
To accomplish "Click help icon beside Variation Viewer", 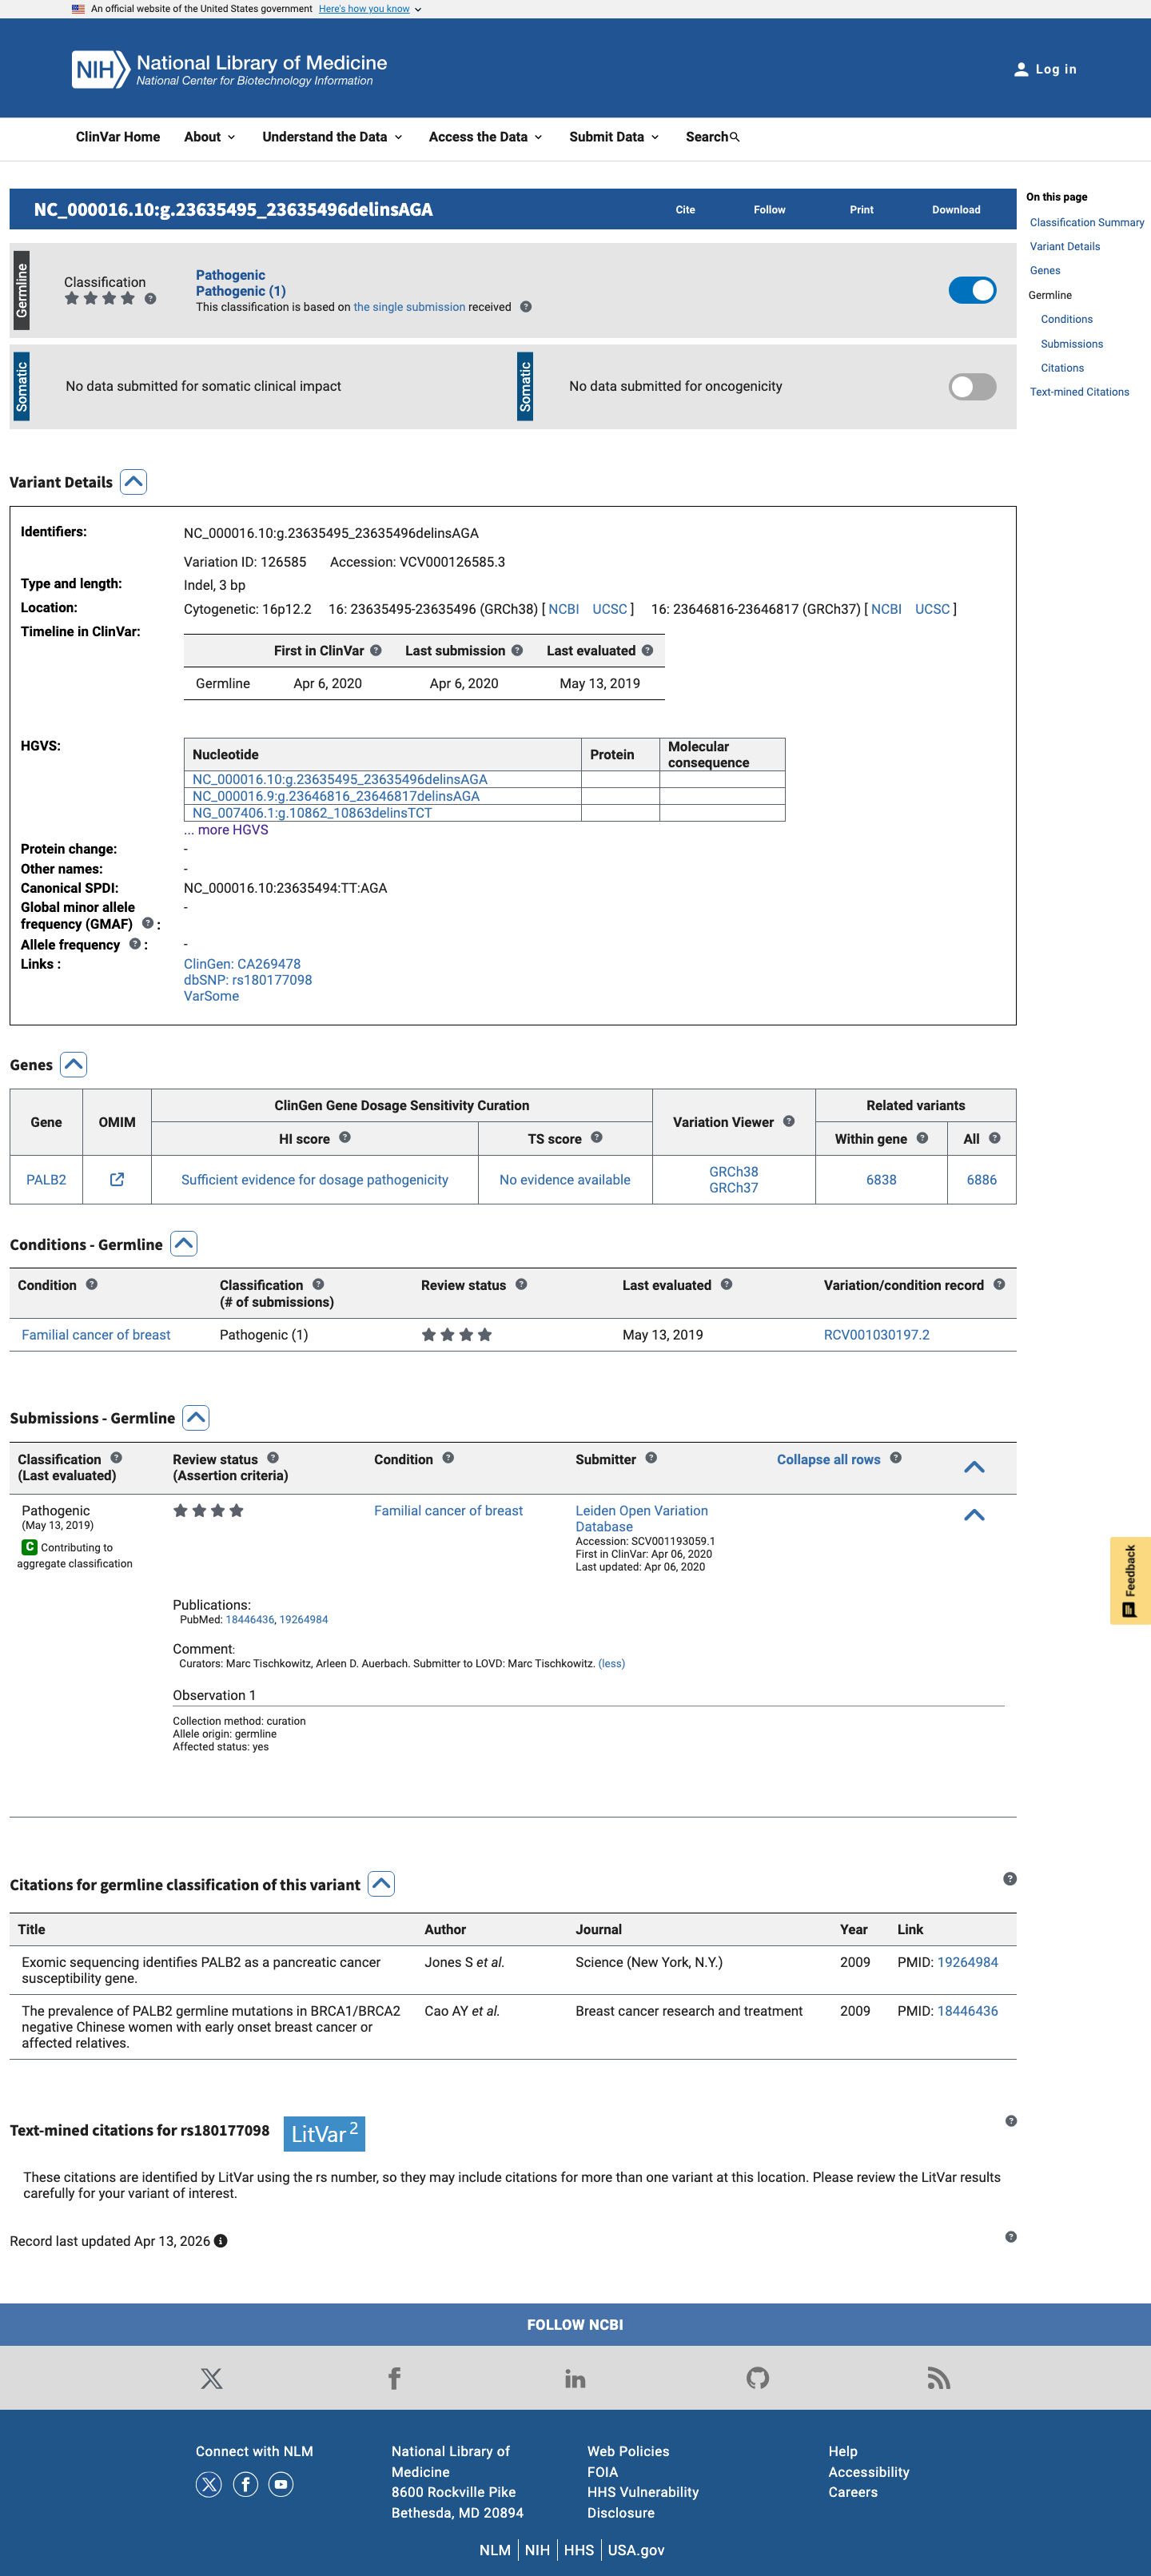I will coord(789,1121).
